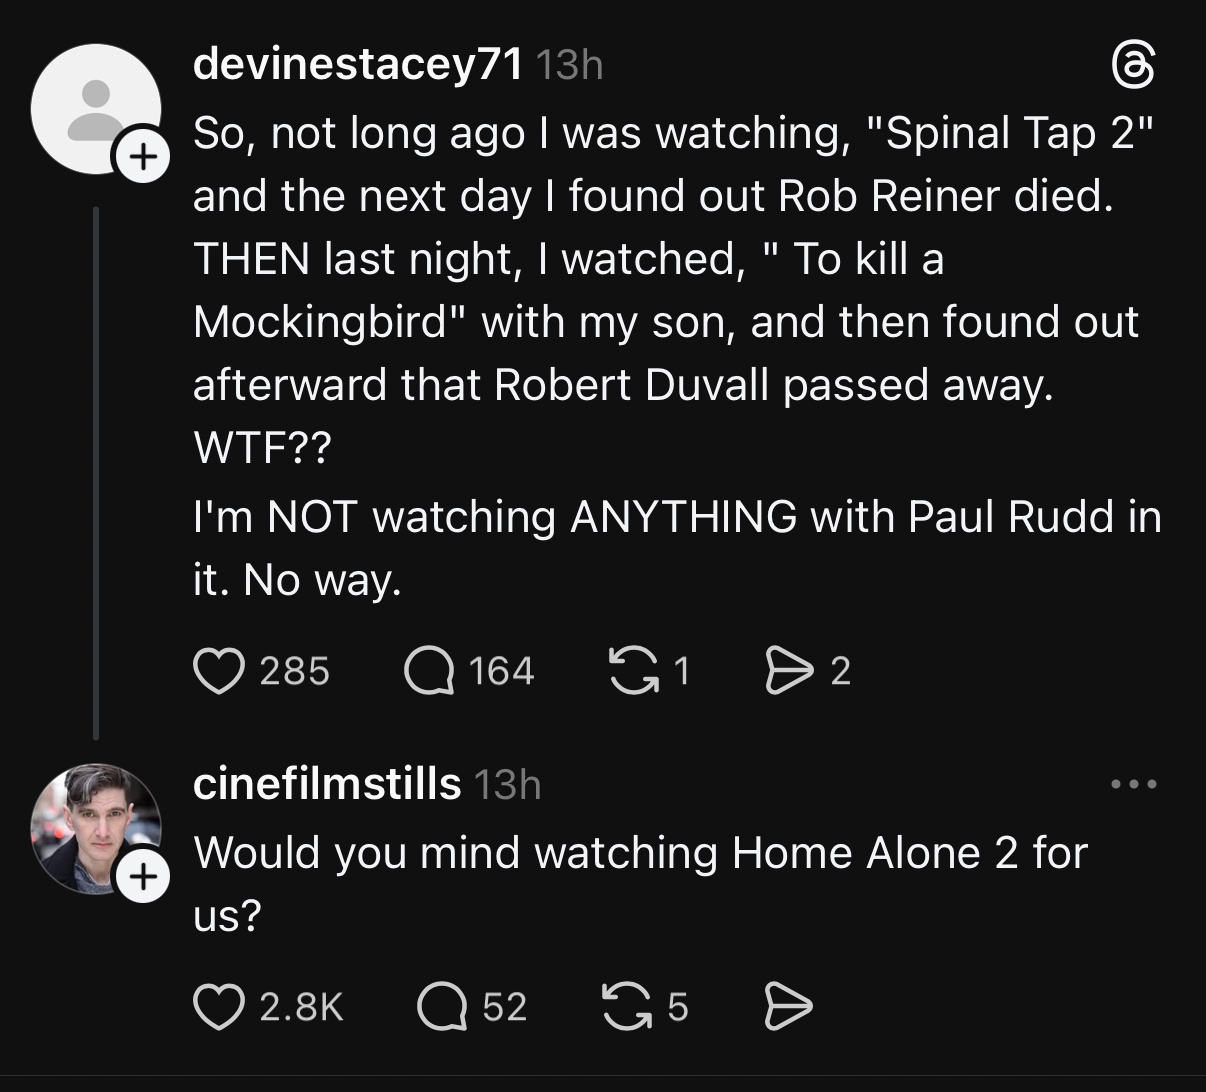
Task: Share devinestacey71's post via the send icon
Action: click(x=789, y=670)
